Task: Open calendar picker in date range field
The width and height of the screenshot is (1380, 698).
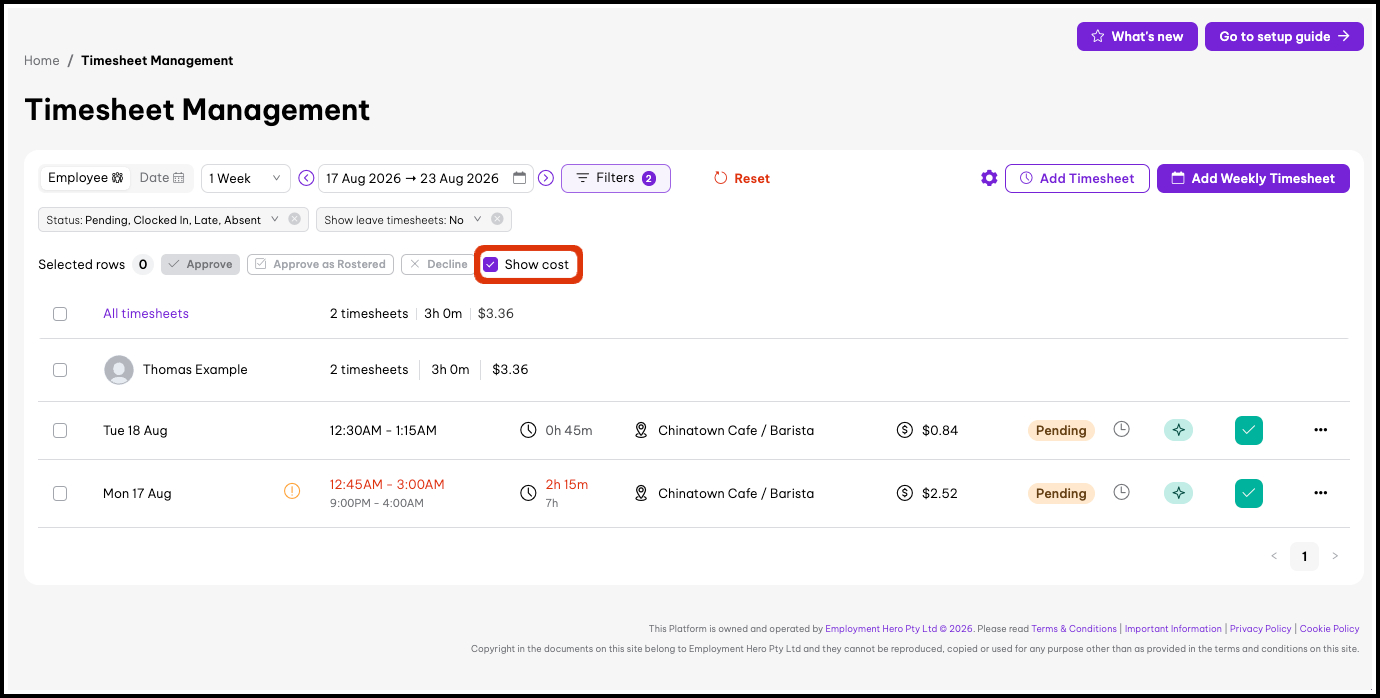Action: [x=519, y=178]
